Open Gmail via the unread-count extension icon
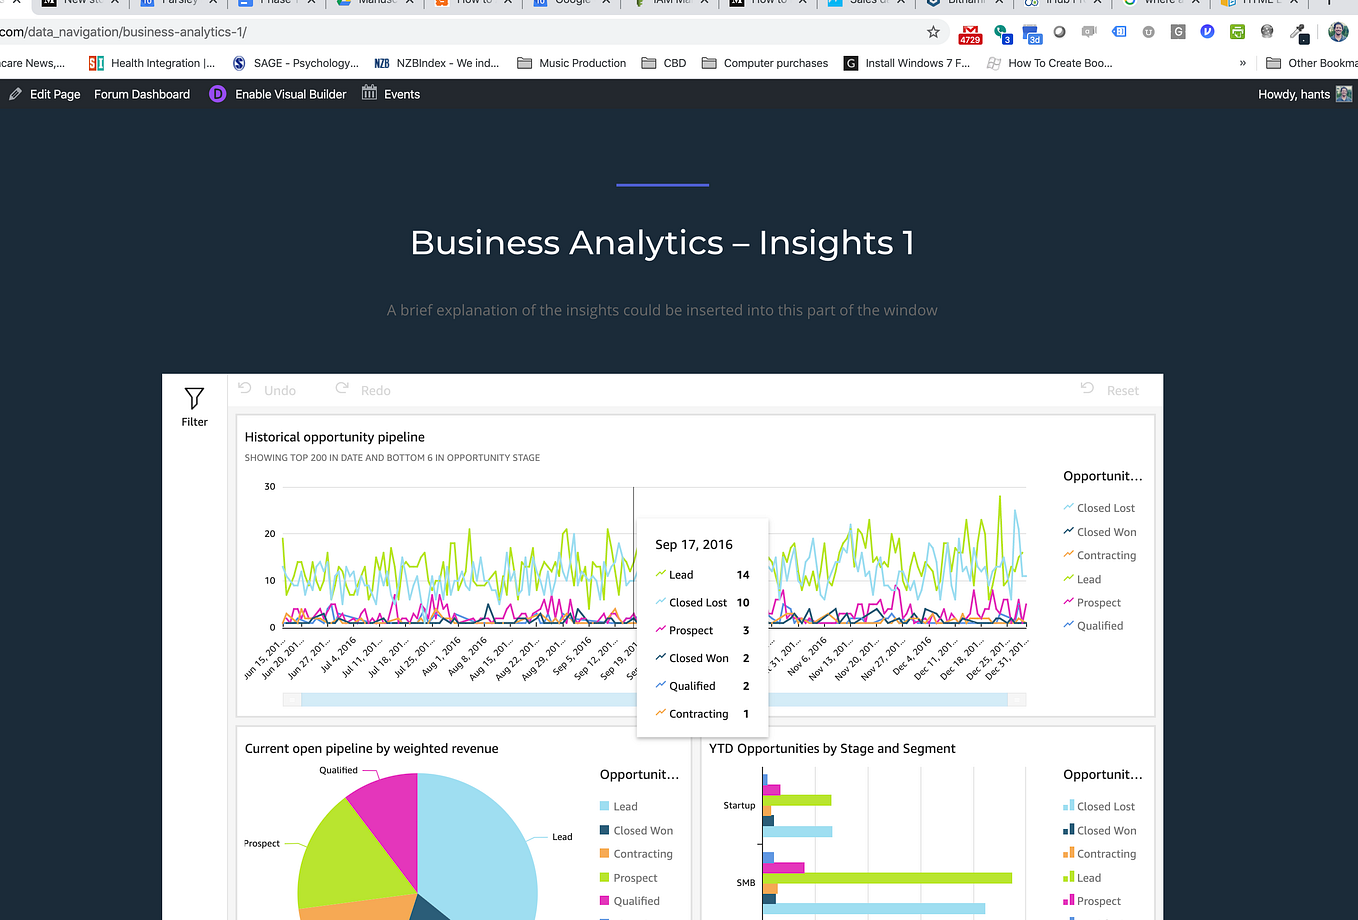Image resolution: width=1358 pixels, height=920 pixels. (x=969, y=33)
